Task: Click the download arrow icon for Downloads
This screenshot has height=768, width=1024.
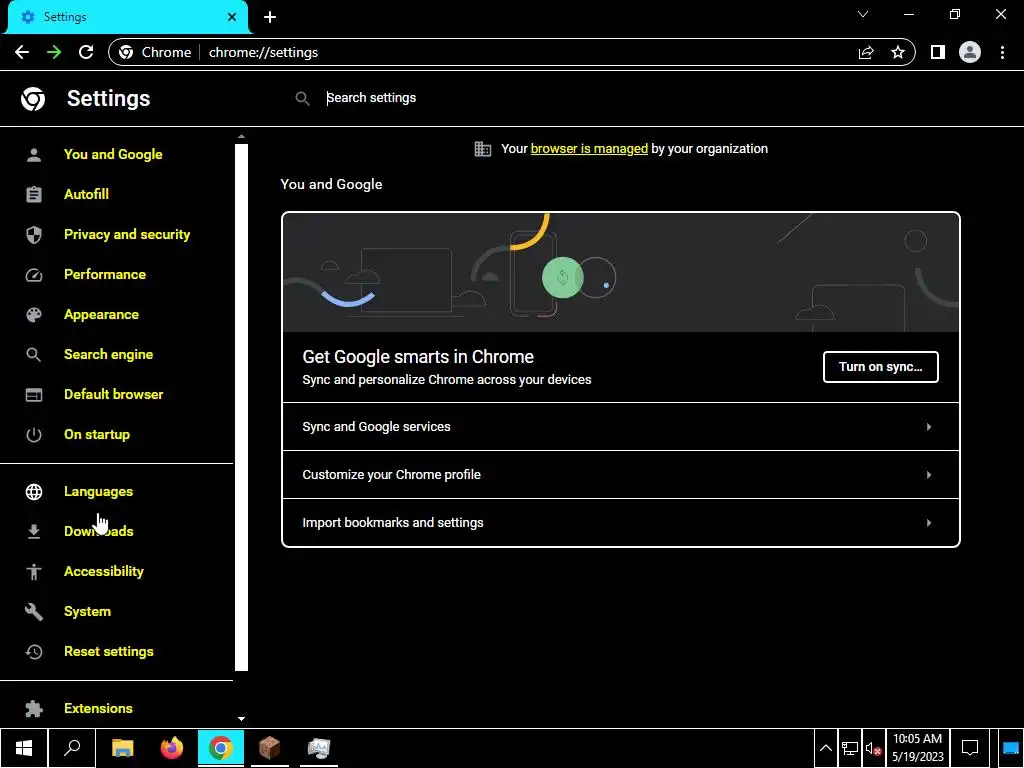Action: 34,532
